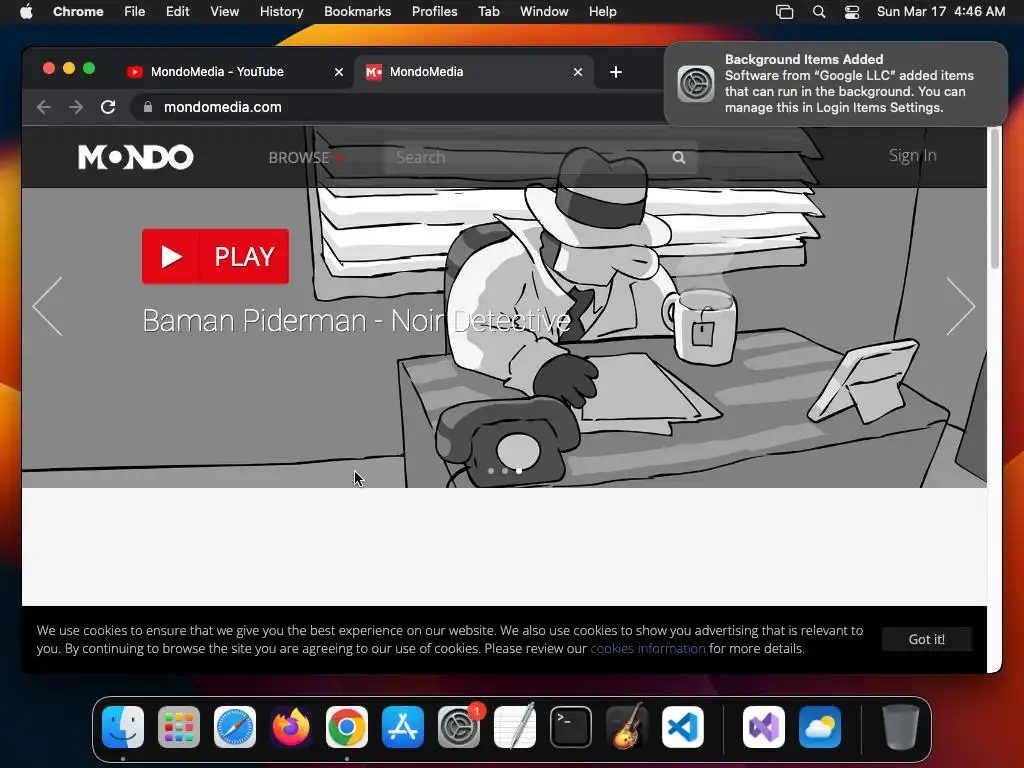Open the Profiles menu
1024x768 pixels.
tap(434, 12)
